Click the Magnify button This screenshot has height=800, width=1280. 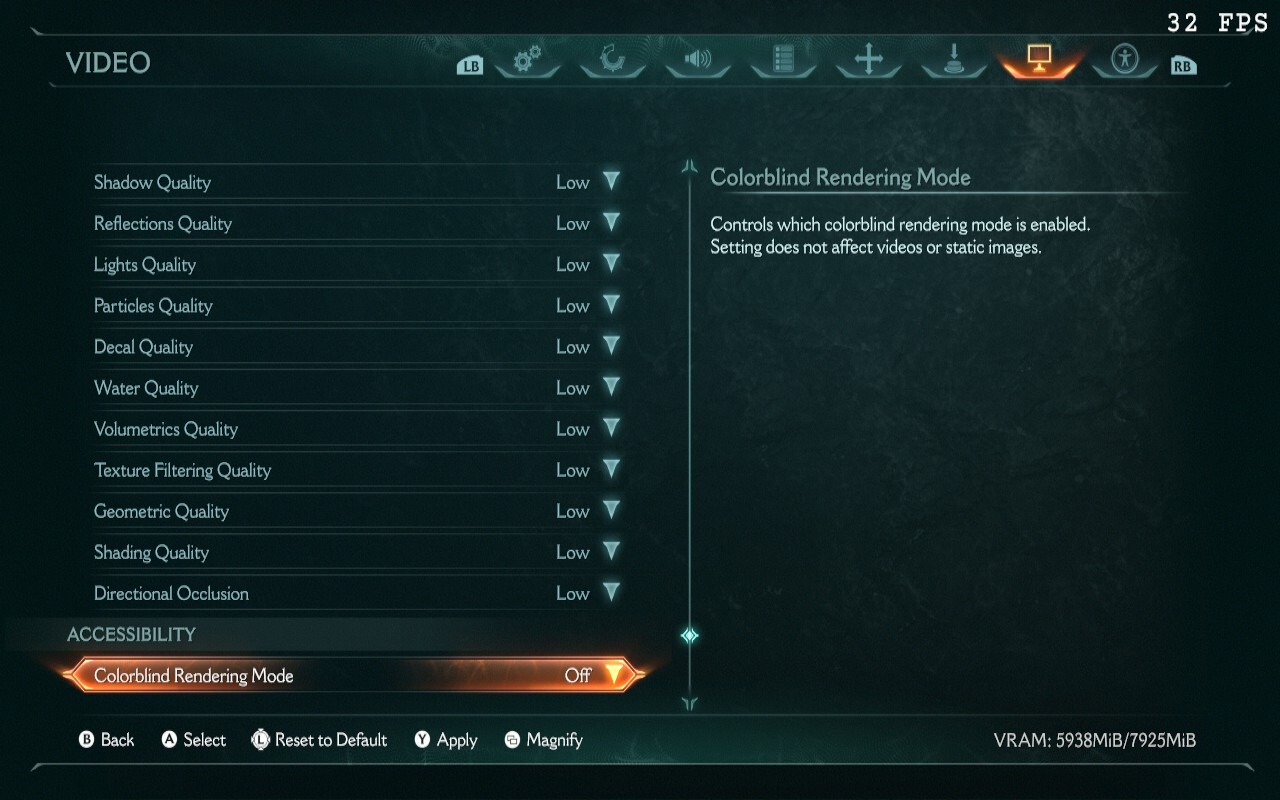tap(543, 740)
